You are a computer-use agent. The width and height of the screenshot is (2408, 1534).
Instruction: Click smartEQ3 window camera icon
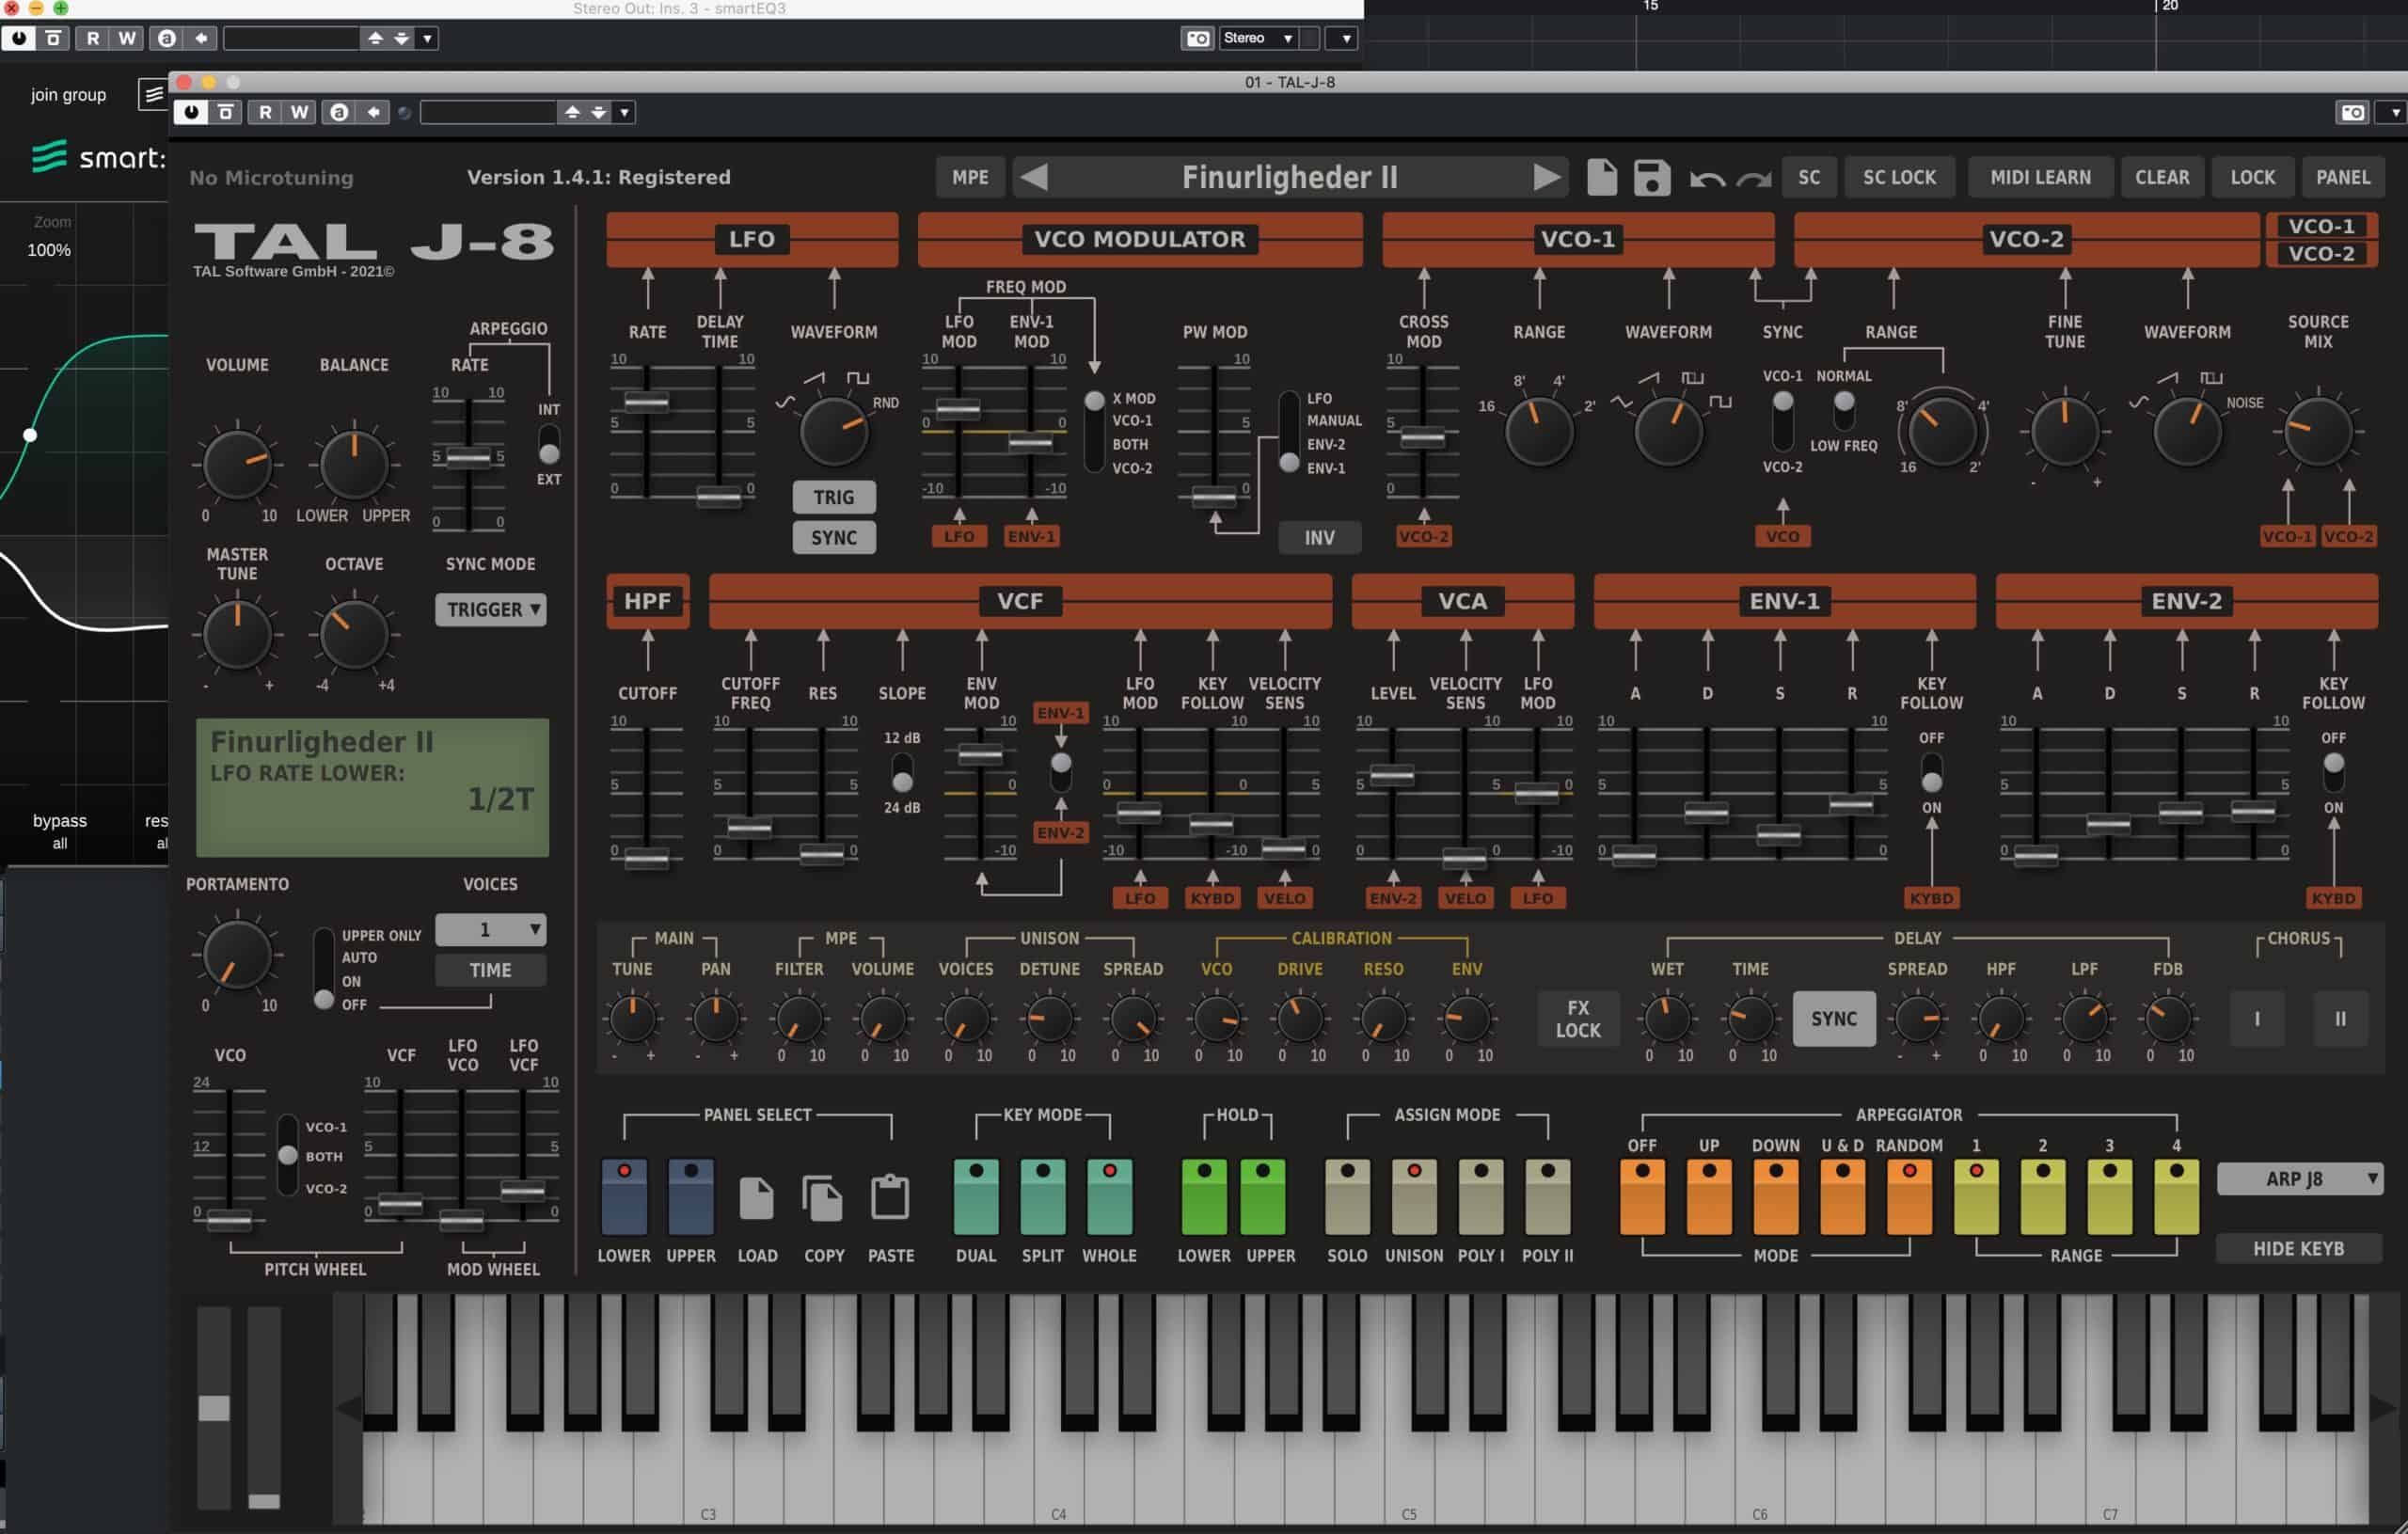point(1197,38)
